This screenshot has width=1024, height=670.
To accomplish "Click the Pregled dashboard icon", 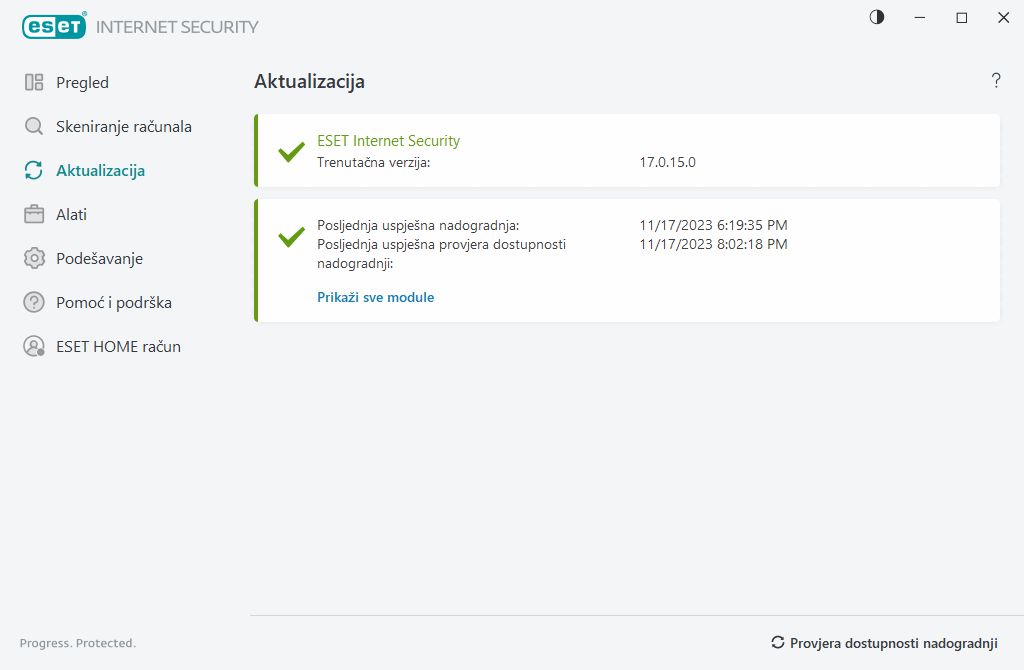I will [x=34, y=83].
